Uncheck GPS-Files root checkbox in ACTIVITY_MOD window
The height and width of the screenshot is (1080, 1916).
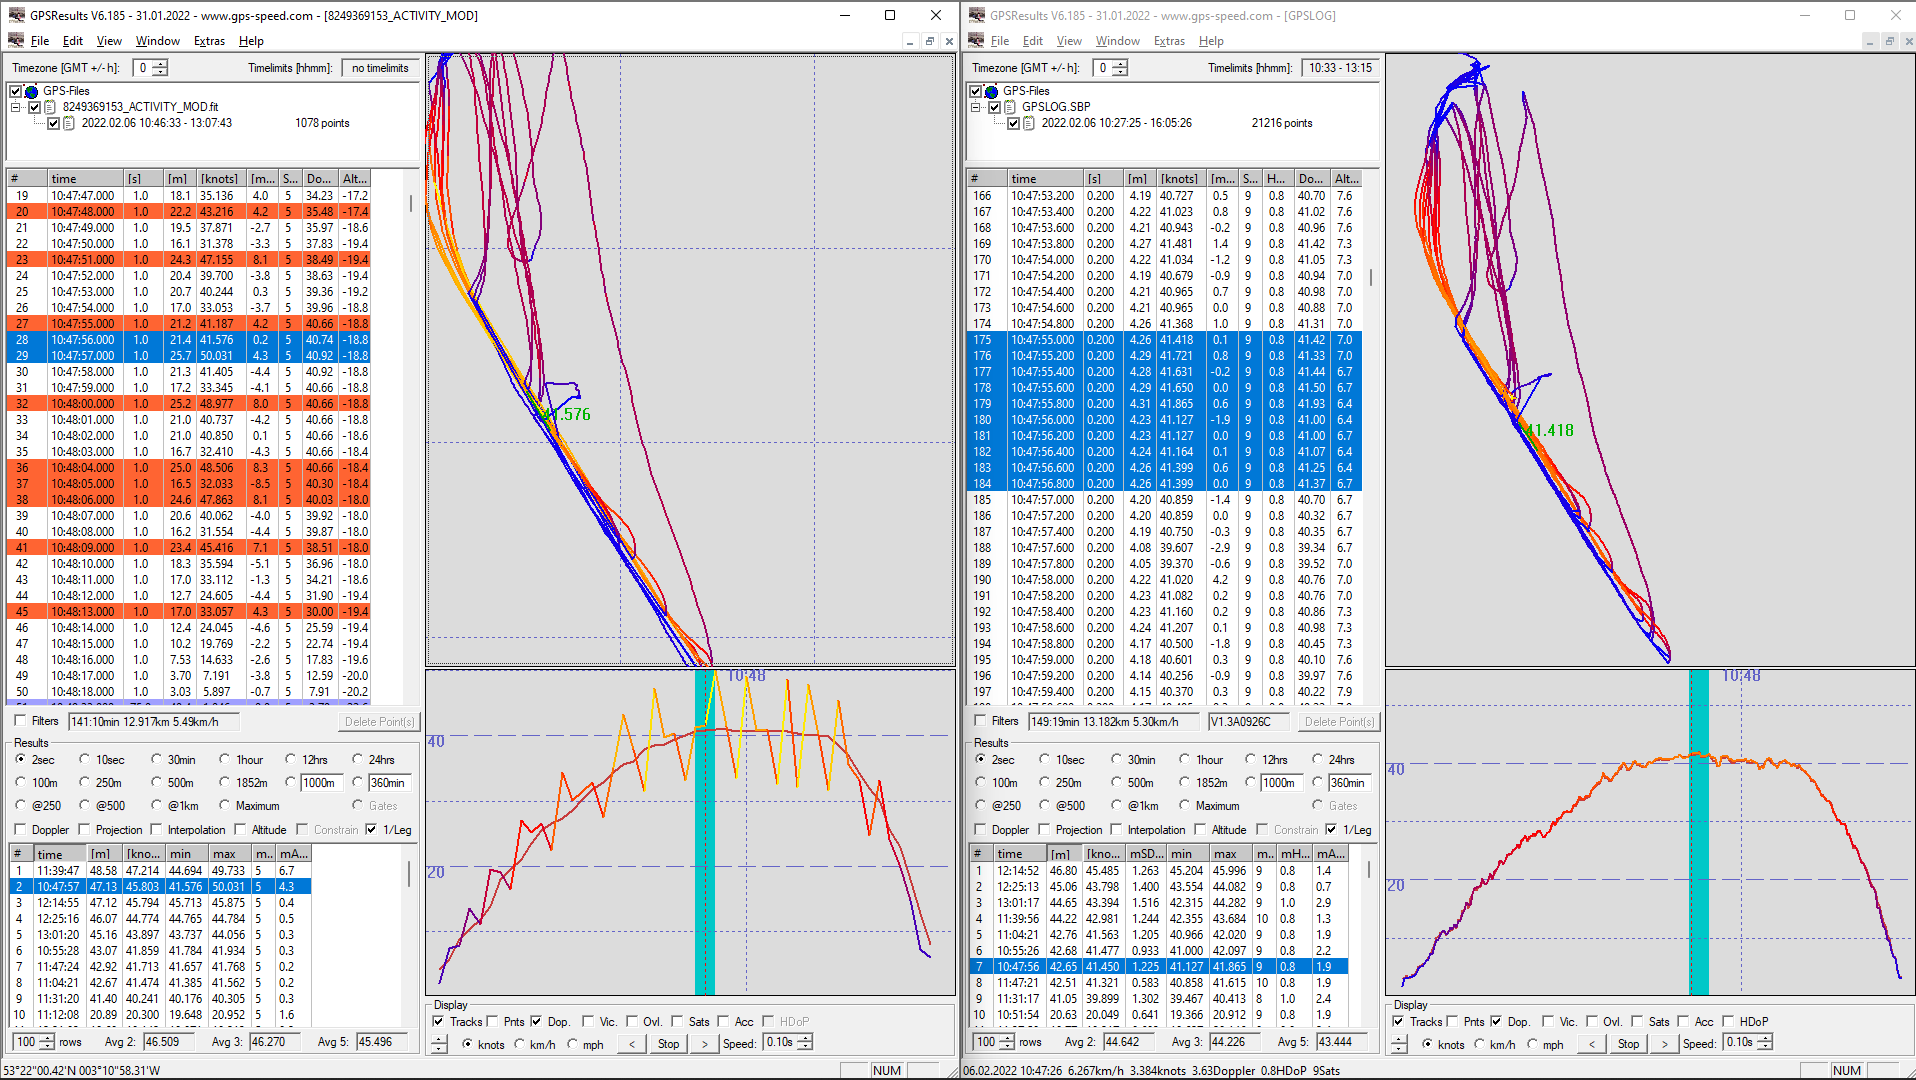(15, 91)
